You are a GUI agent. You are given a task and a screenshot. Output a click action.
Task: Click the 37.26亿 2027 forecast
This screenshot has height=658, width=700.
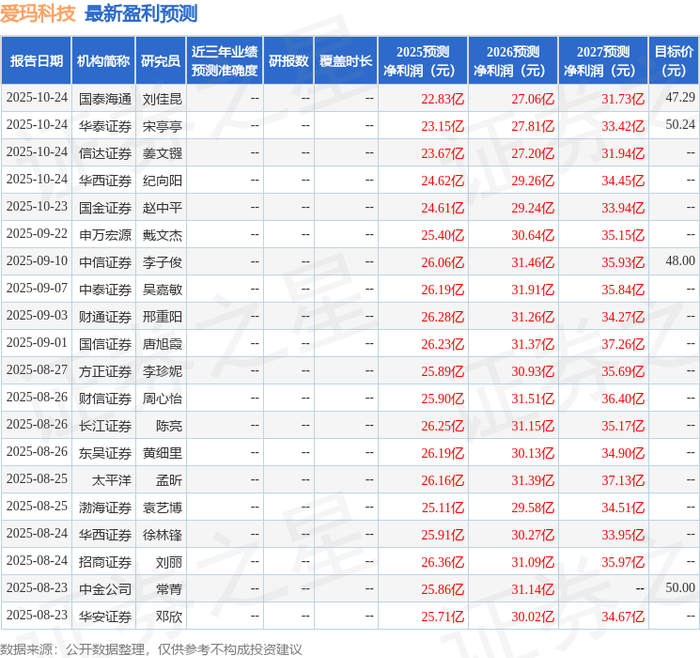click(623, 344)
